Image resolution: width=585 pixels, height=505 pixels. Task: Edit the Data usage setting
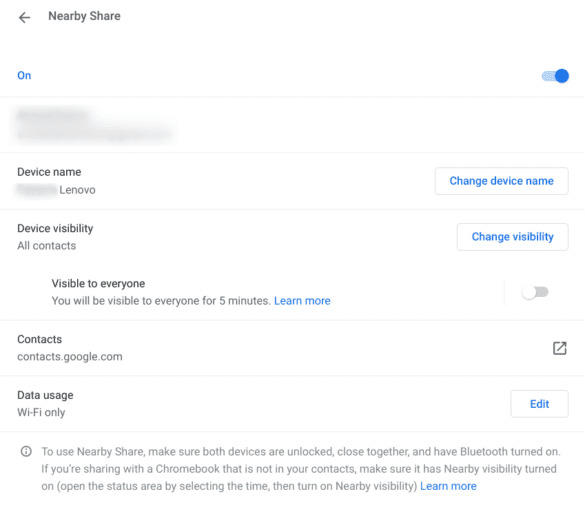click(x=539, y=404)
